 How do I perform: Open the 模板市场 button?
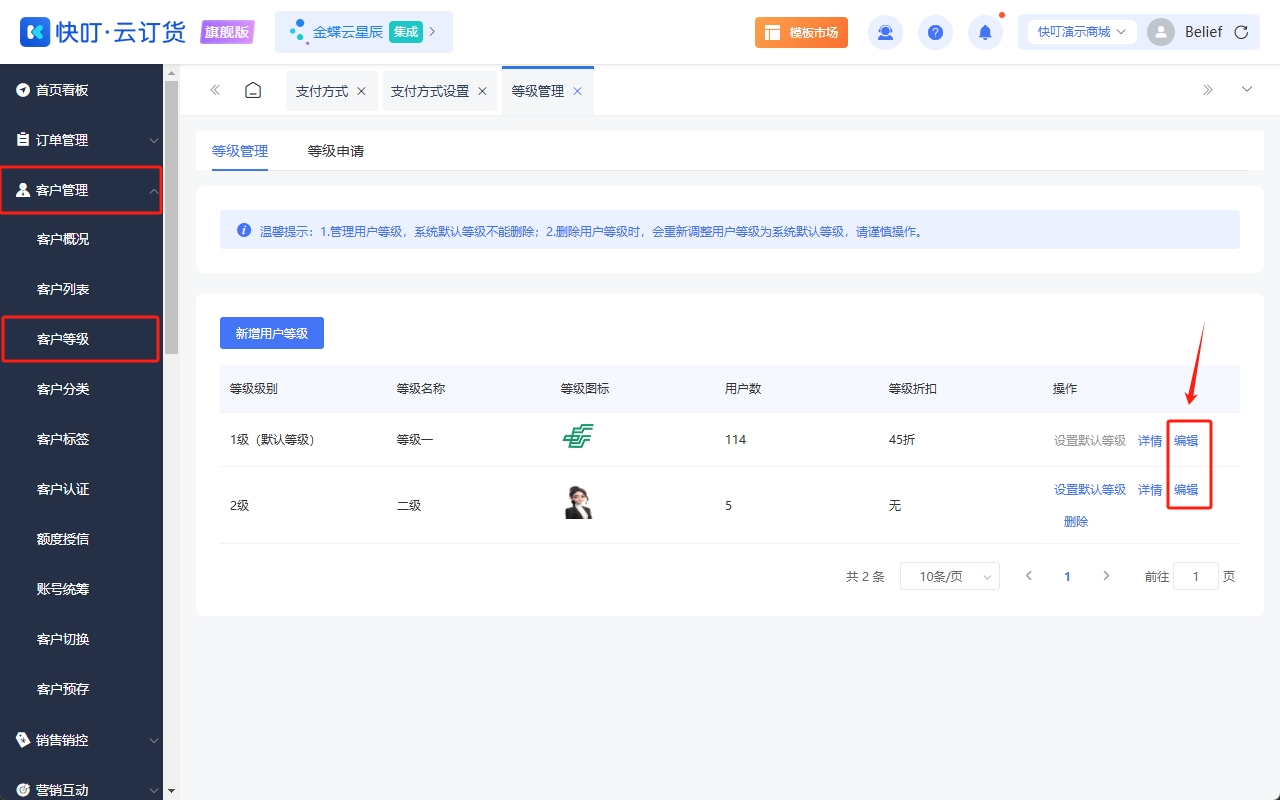tap(801, 32)
